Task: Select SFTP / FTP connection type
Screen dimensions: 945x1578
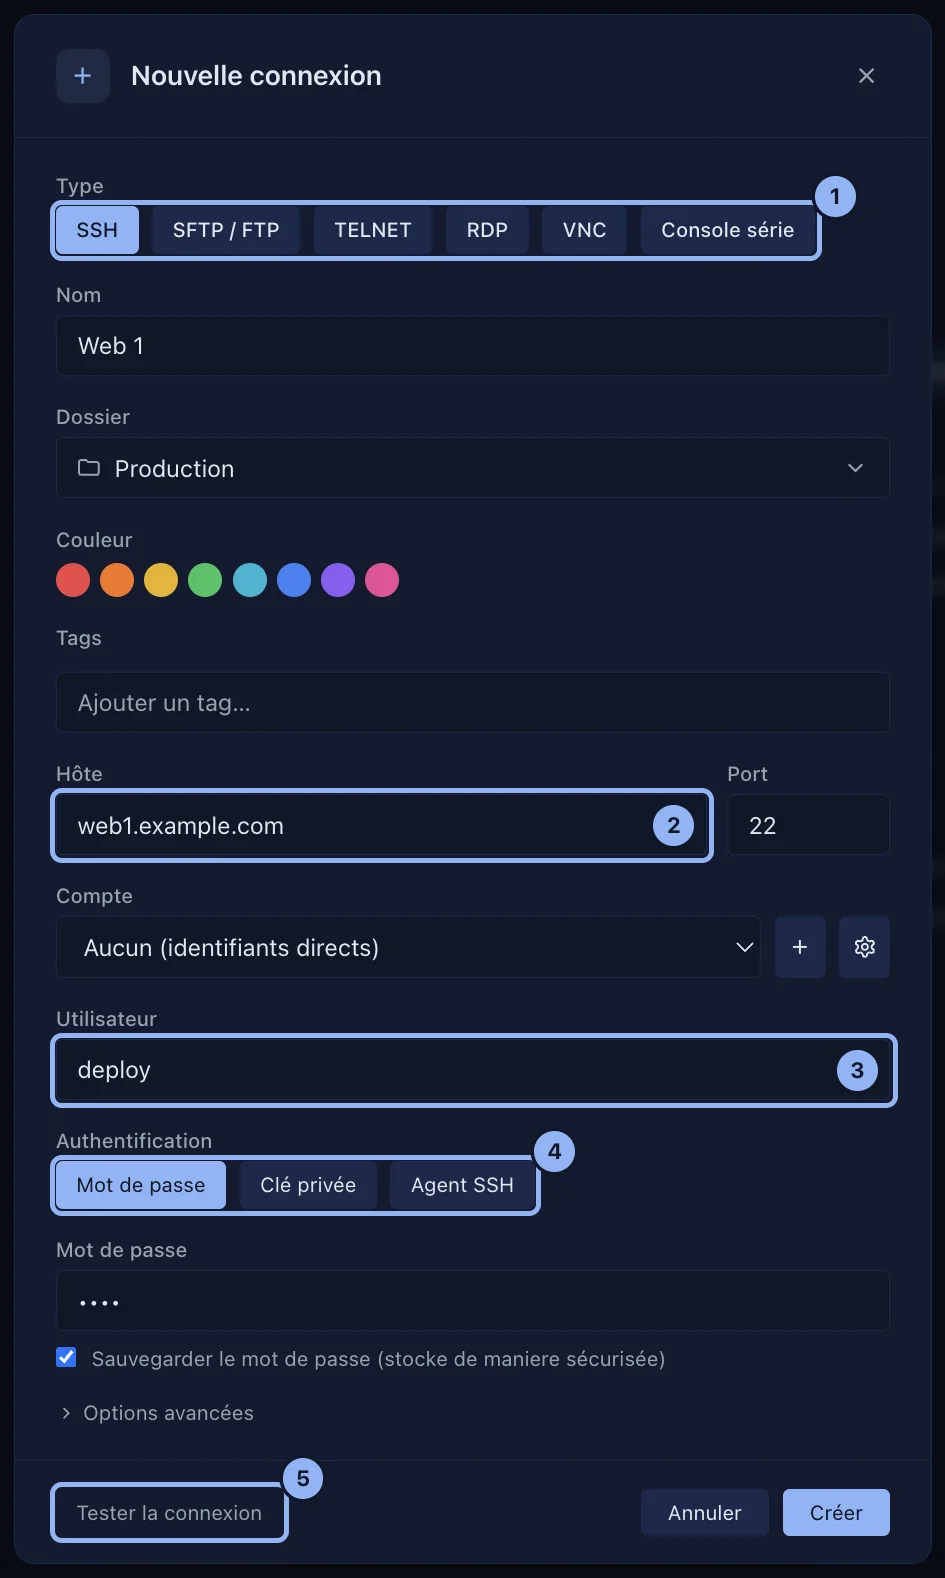Action: click(x=226, y=230)
